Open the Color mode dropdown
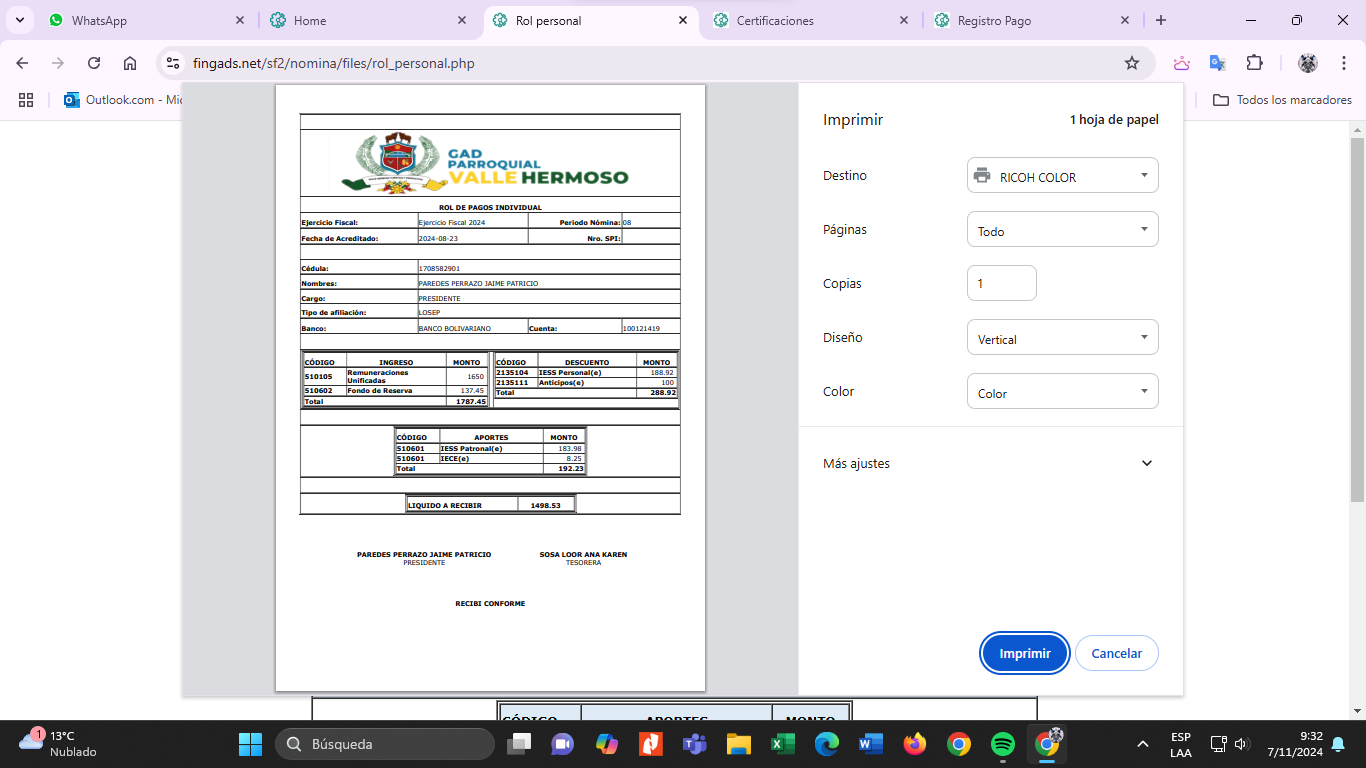Screen dimensions: 1366x768 pyautogui.click(x=1062, y=392)
